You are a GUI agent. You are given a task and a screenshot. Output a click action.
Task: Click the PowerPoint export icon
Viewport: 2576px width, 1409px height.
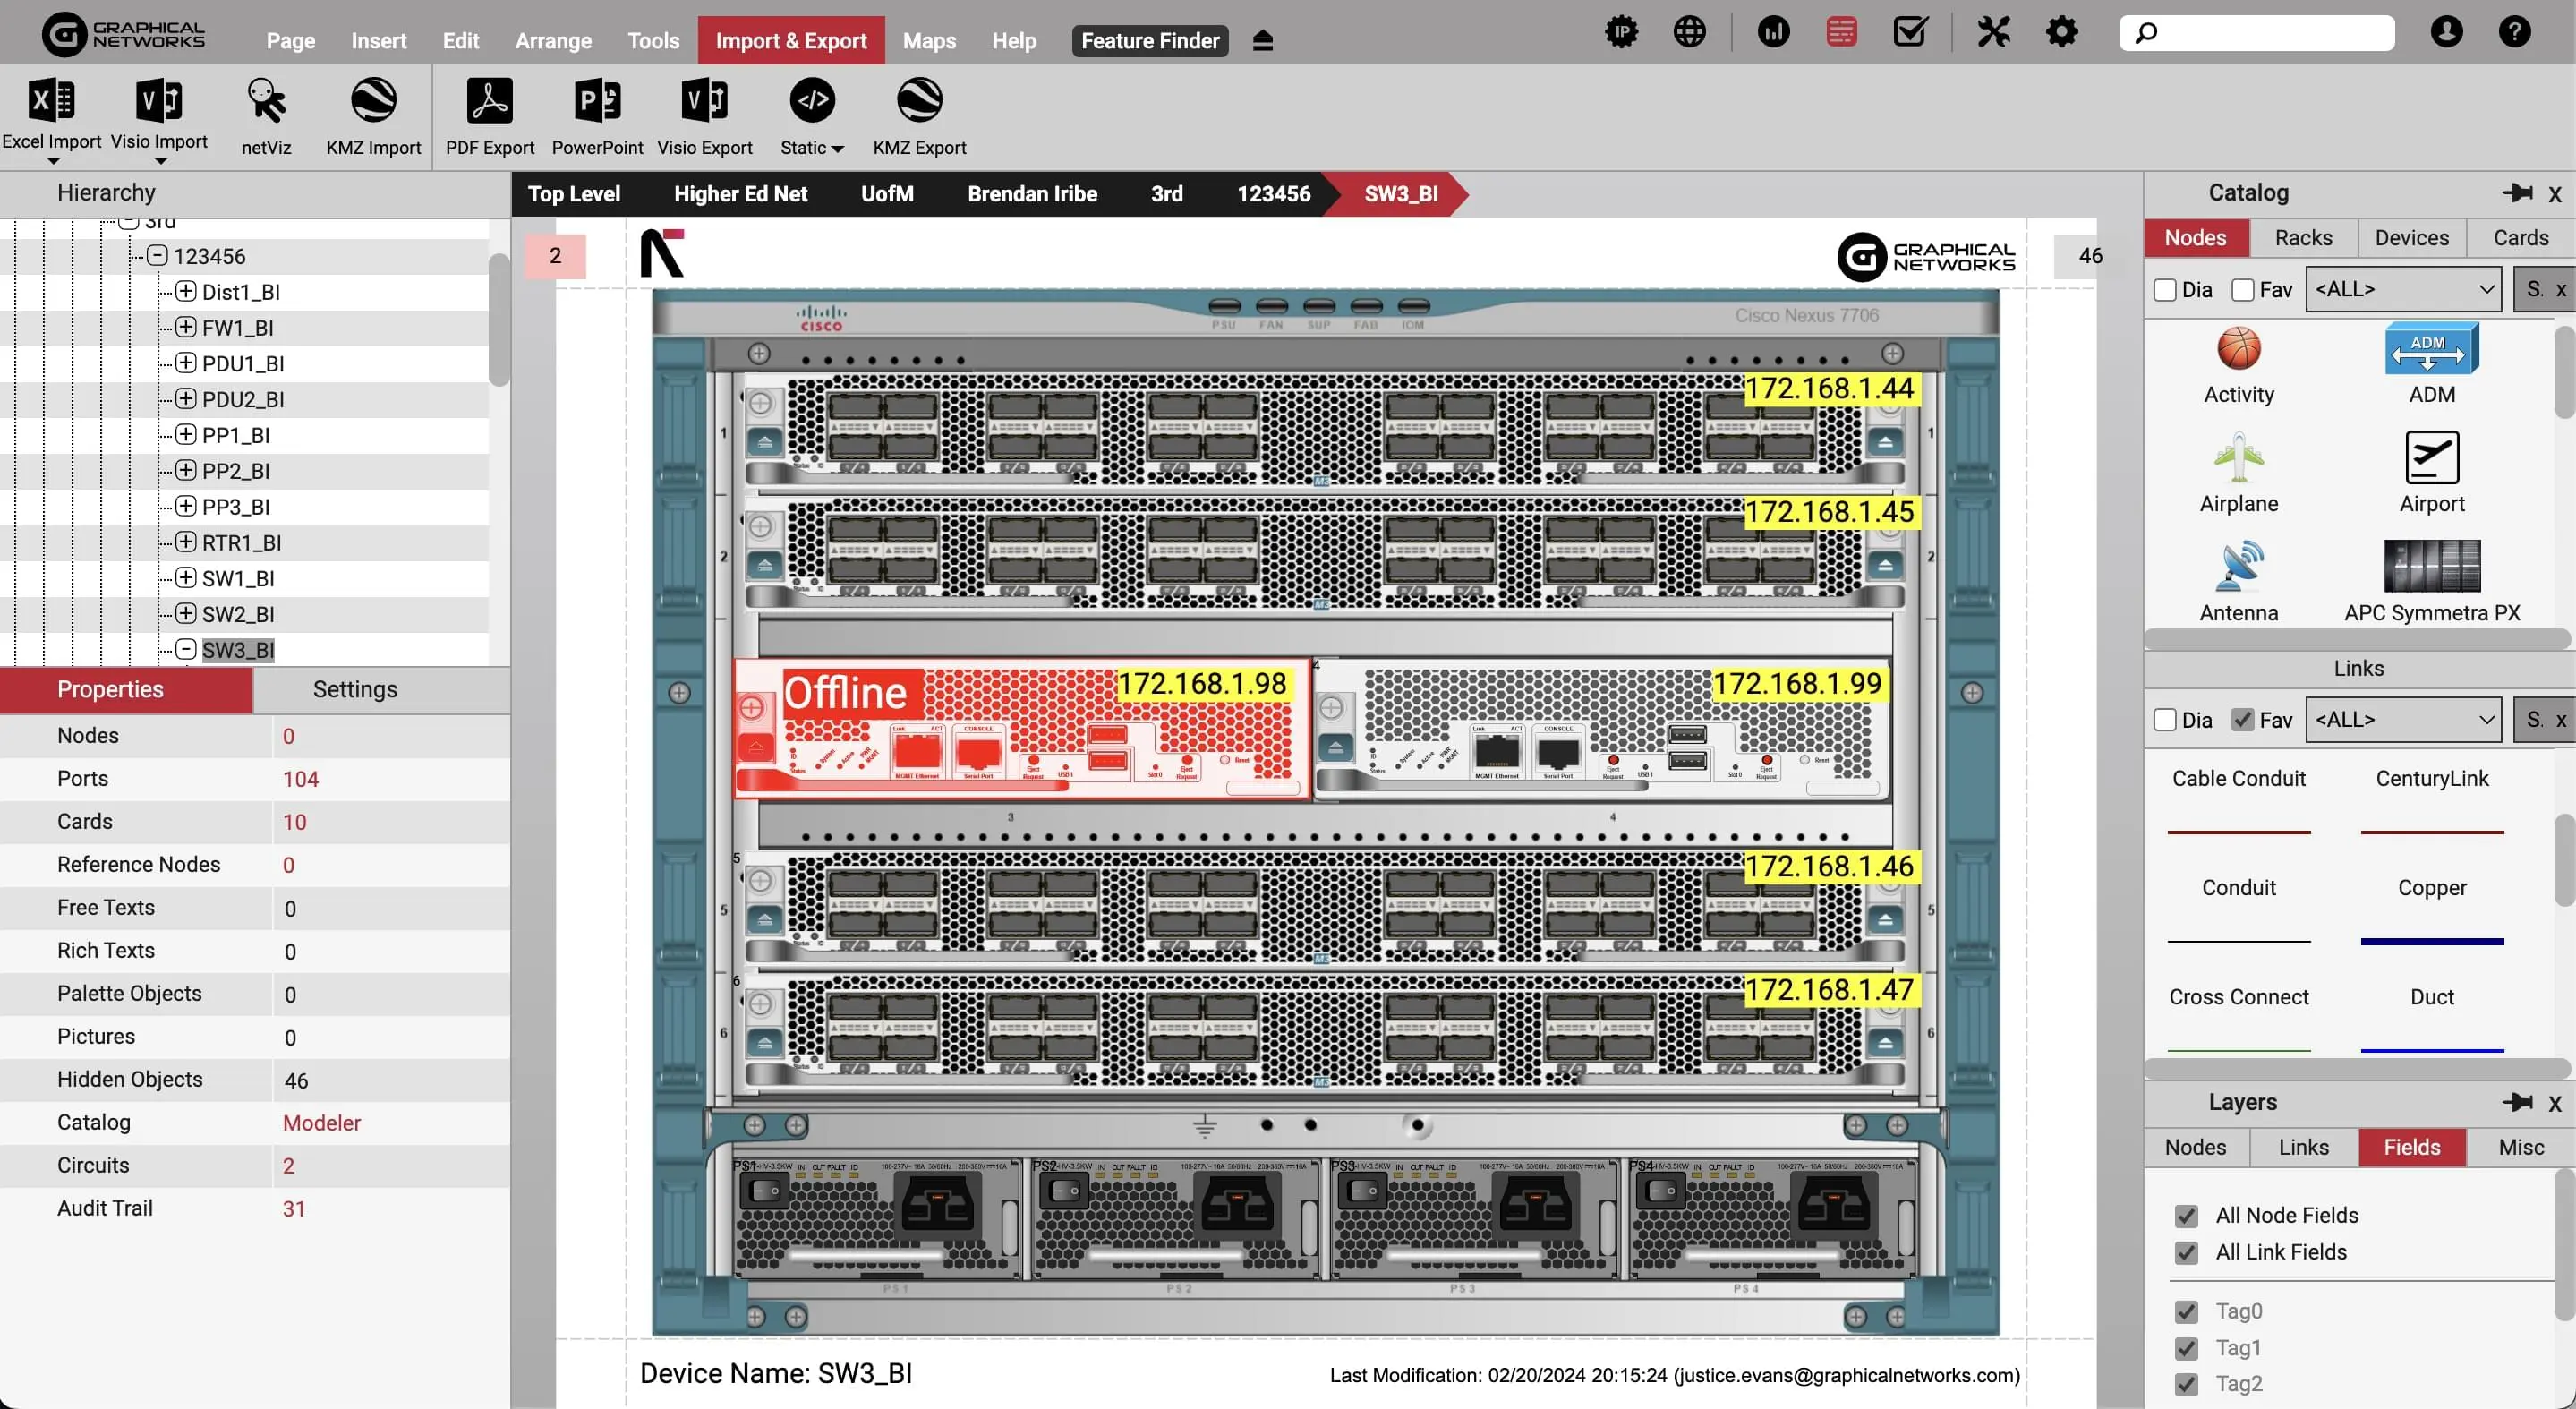pos(597,100)
